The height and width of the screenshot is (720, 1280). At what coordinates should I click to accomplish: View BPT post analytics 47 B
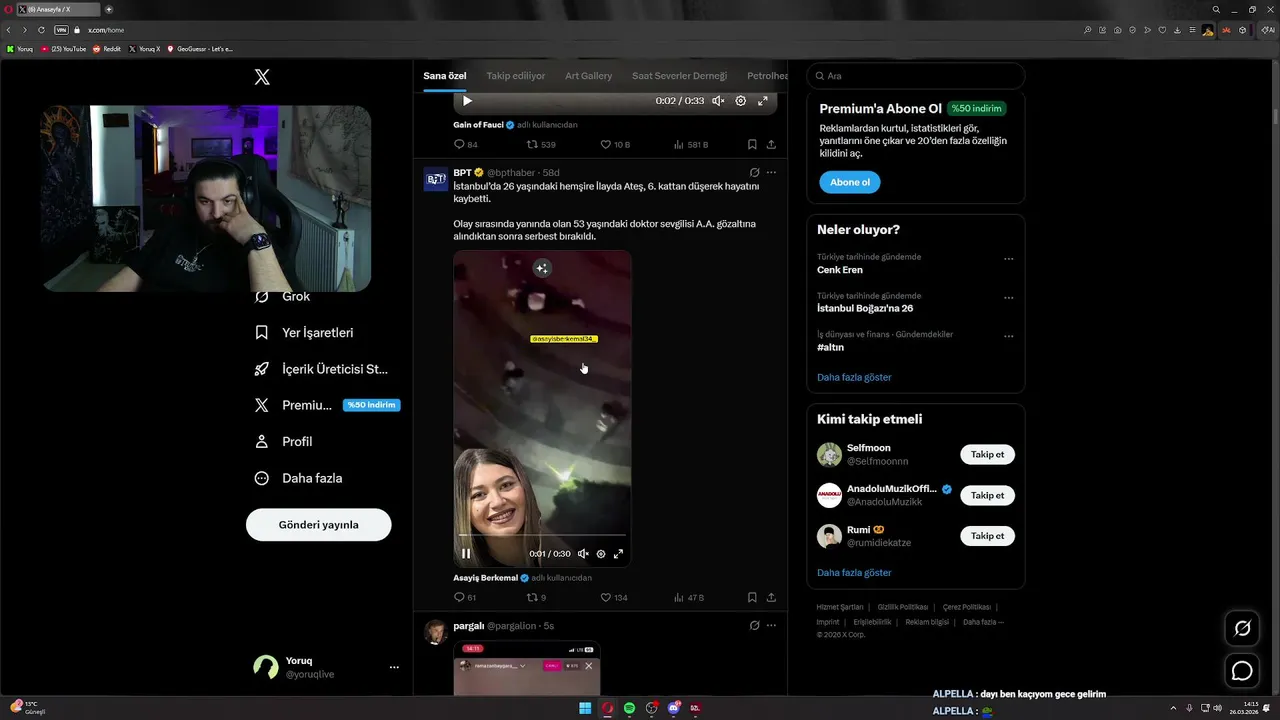pyautogui.click(x=689, y=598)
